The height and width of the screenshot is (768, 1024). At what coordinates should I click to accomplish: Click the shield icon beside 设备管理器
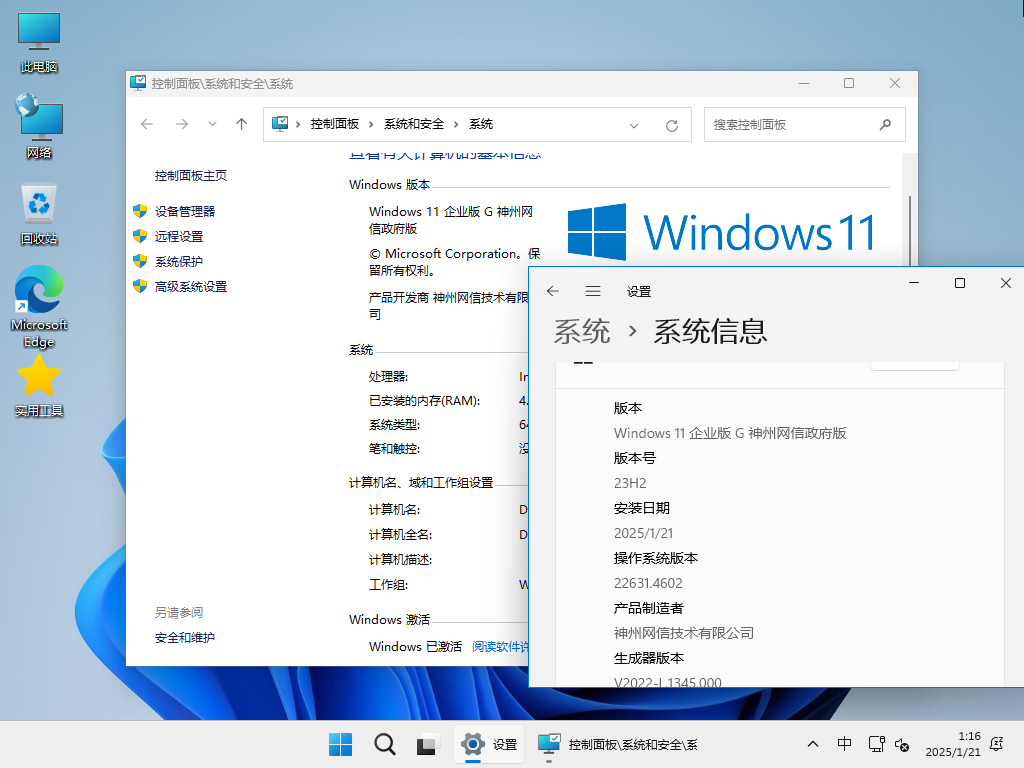click(x=140, y=211)
